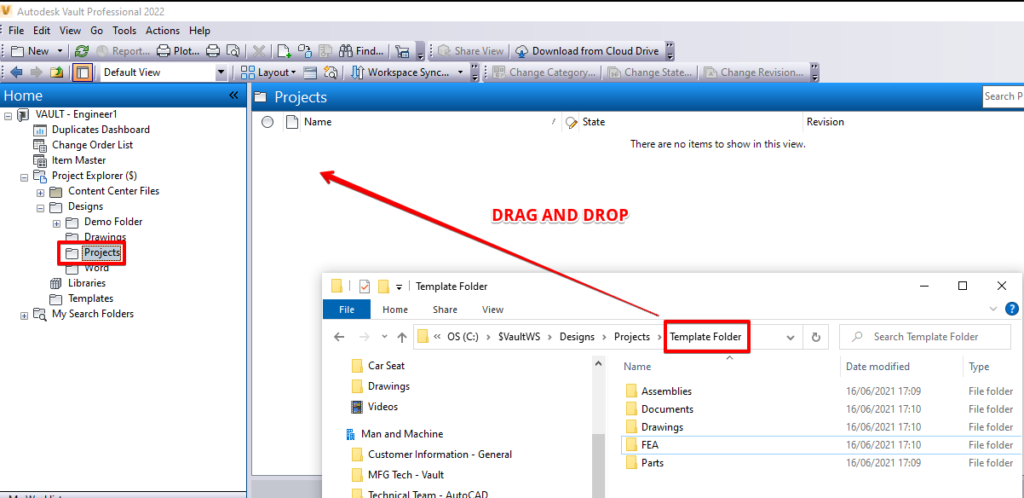Open the Workspace Sync dropdown arrow
The width and height of the screenshot is (1024, 498).
[460, 72]
